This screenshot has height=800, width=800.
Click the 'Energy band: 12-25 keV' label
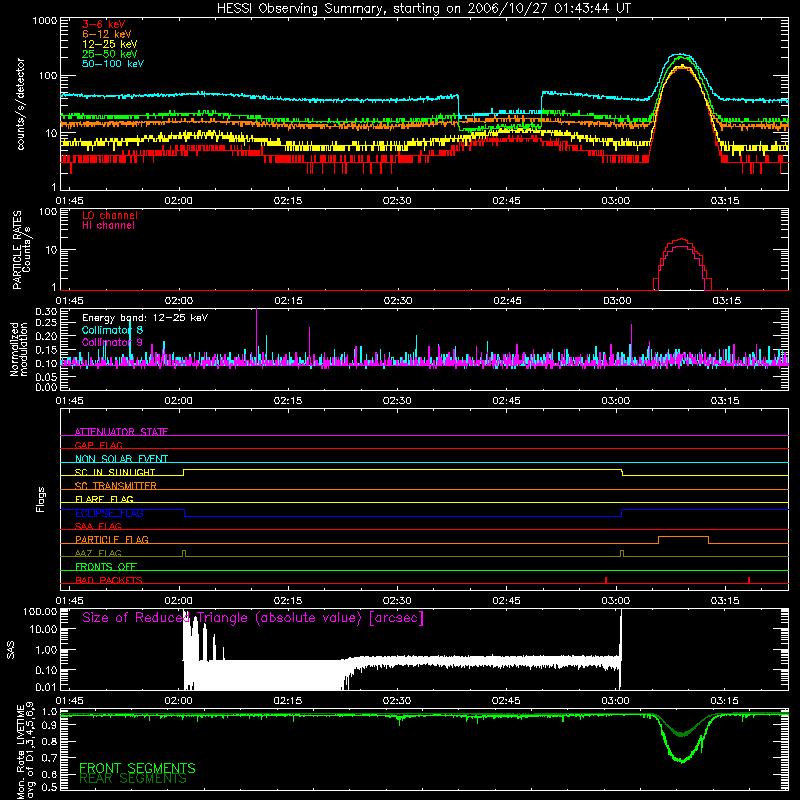[145, 318]
